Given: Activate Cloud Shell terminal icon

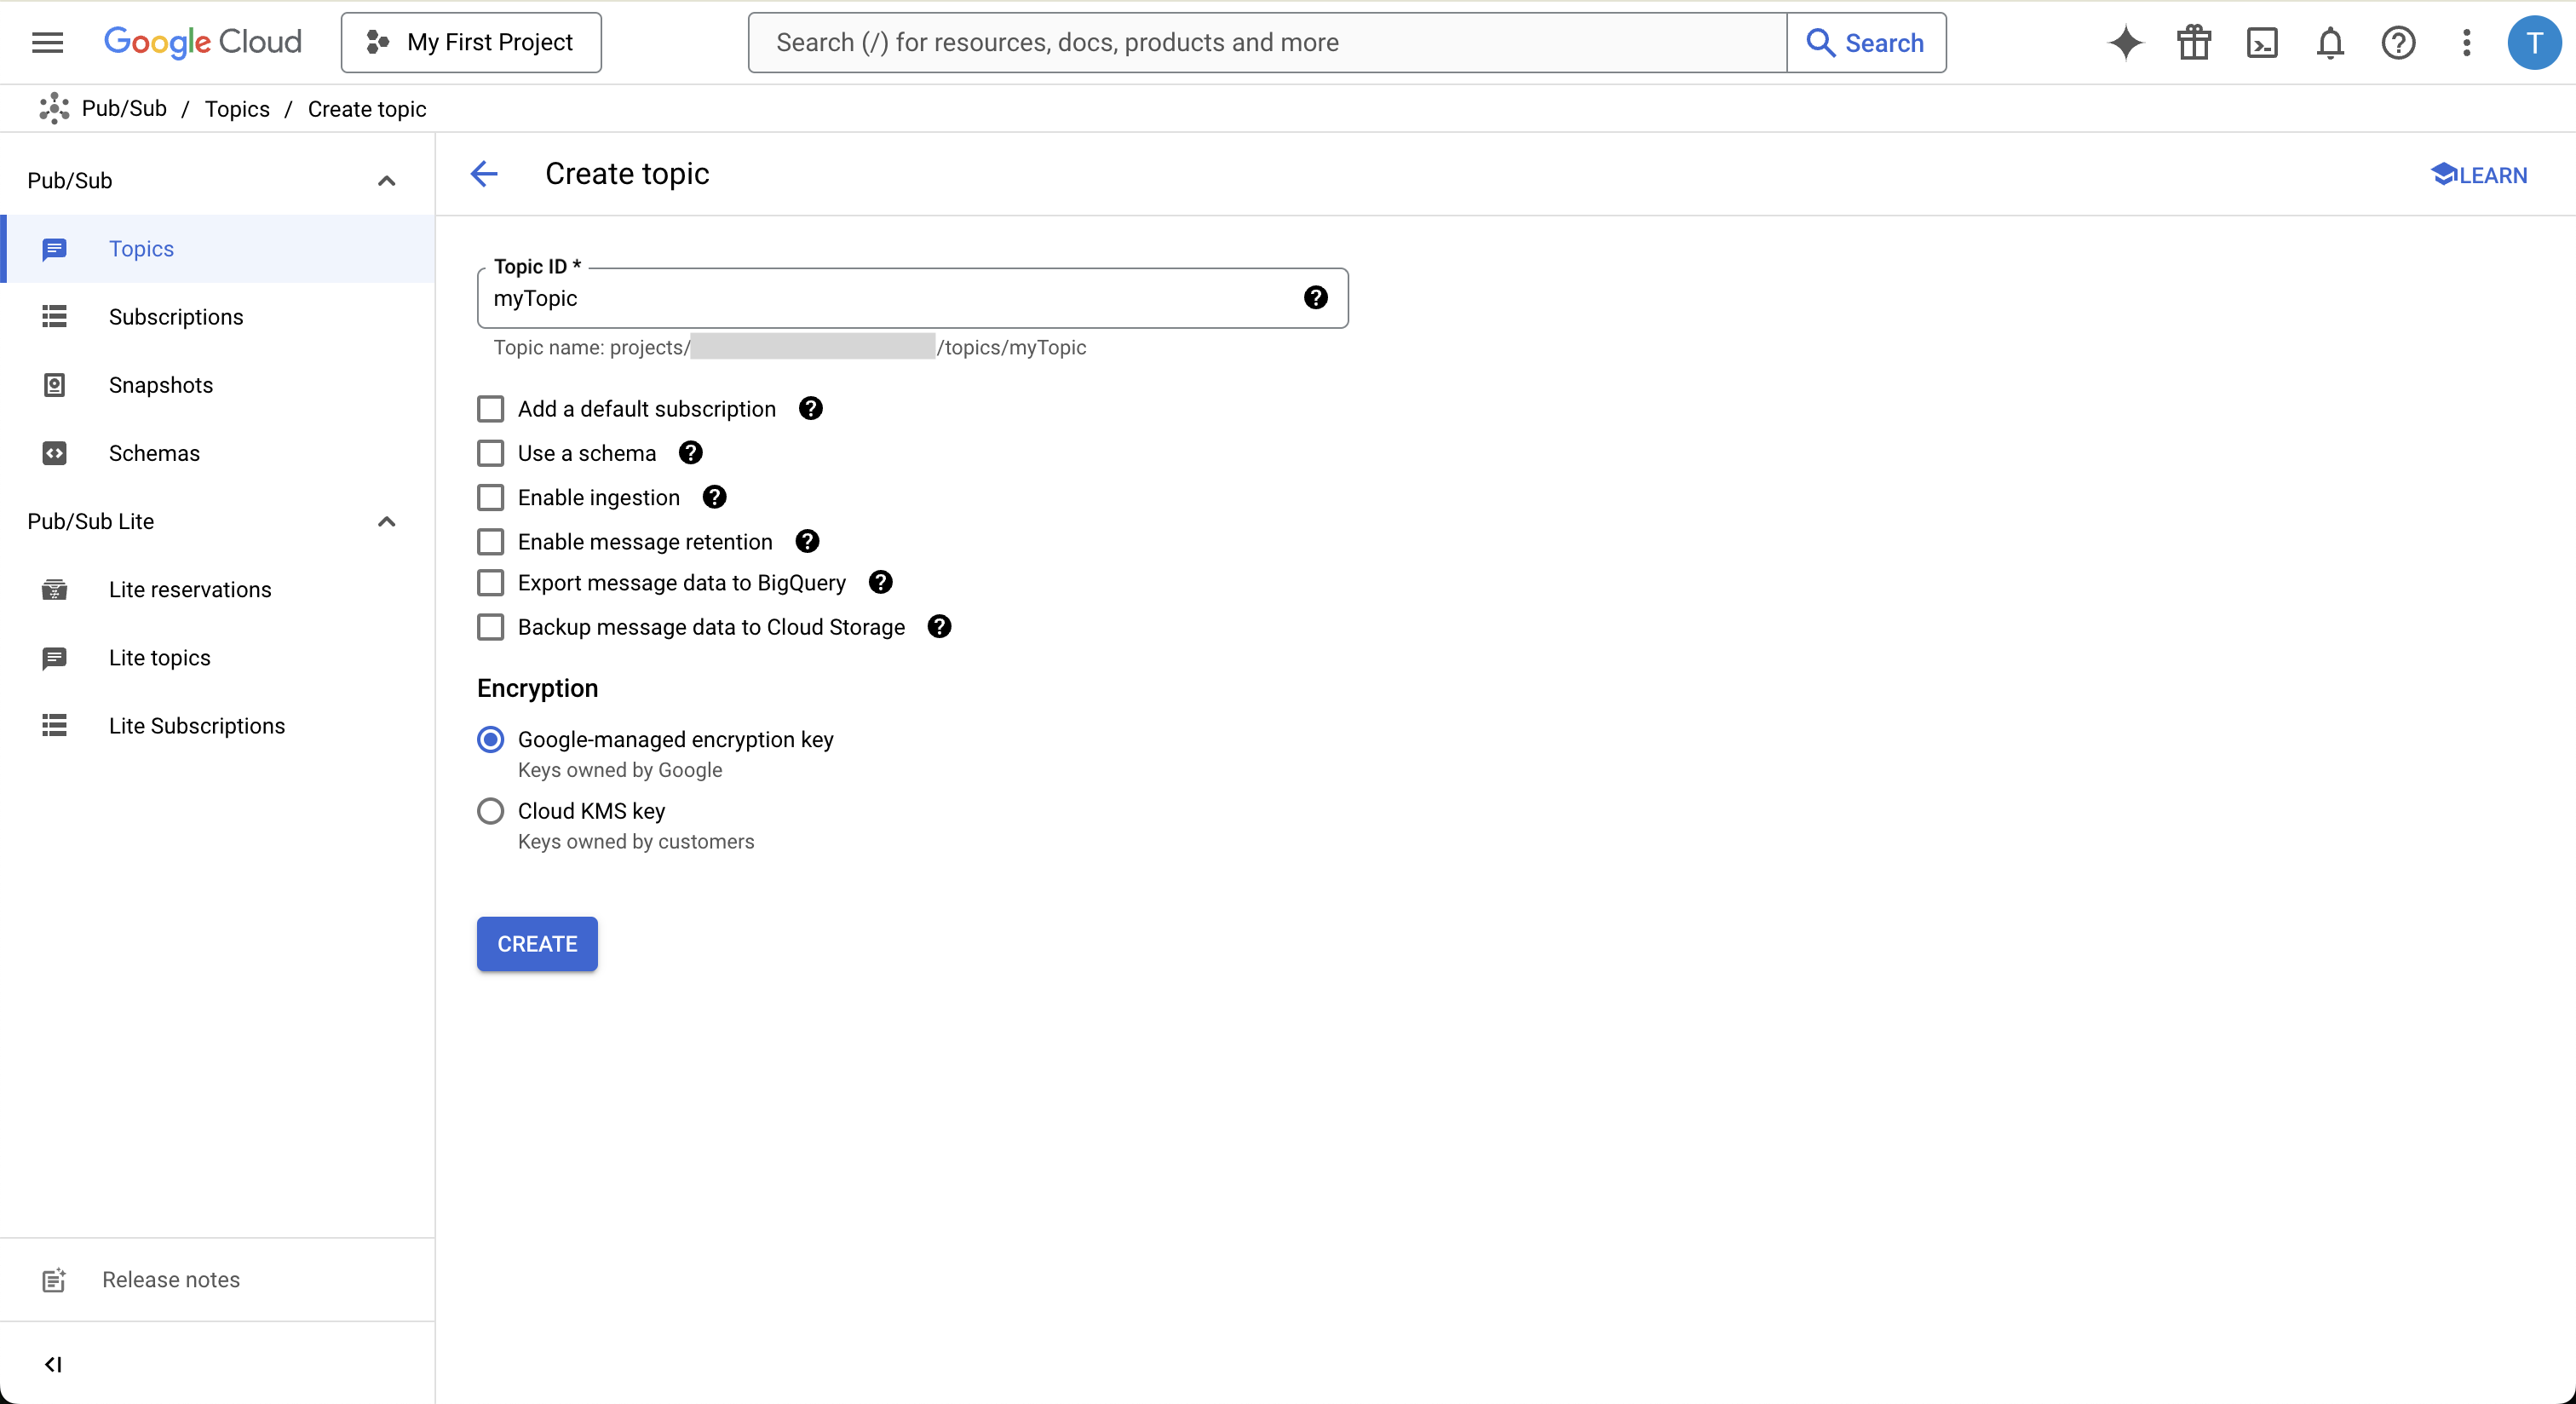Looking at the screenshot, I should tap(2262, 43).
